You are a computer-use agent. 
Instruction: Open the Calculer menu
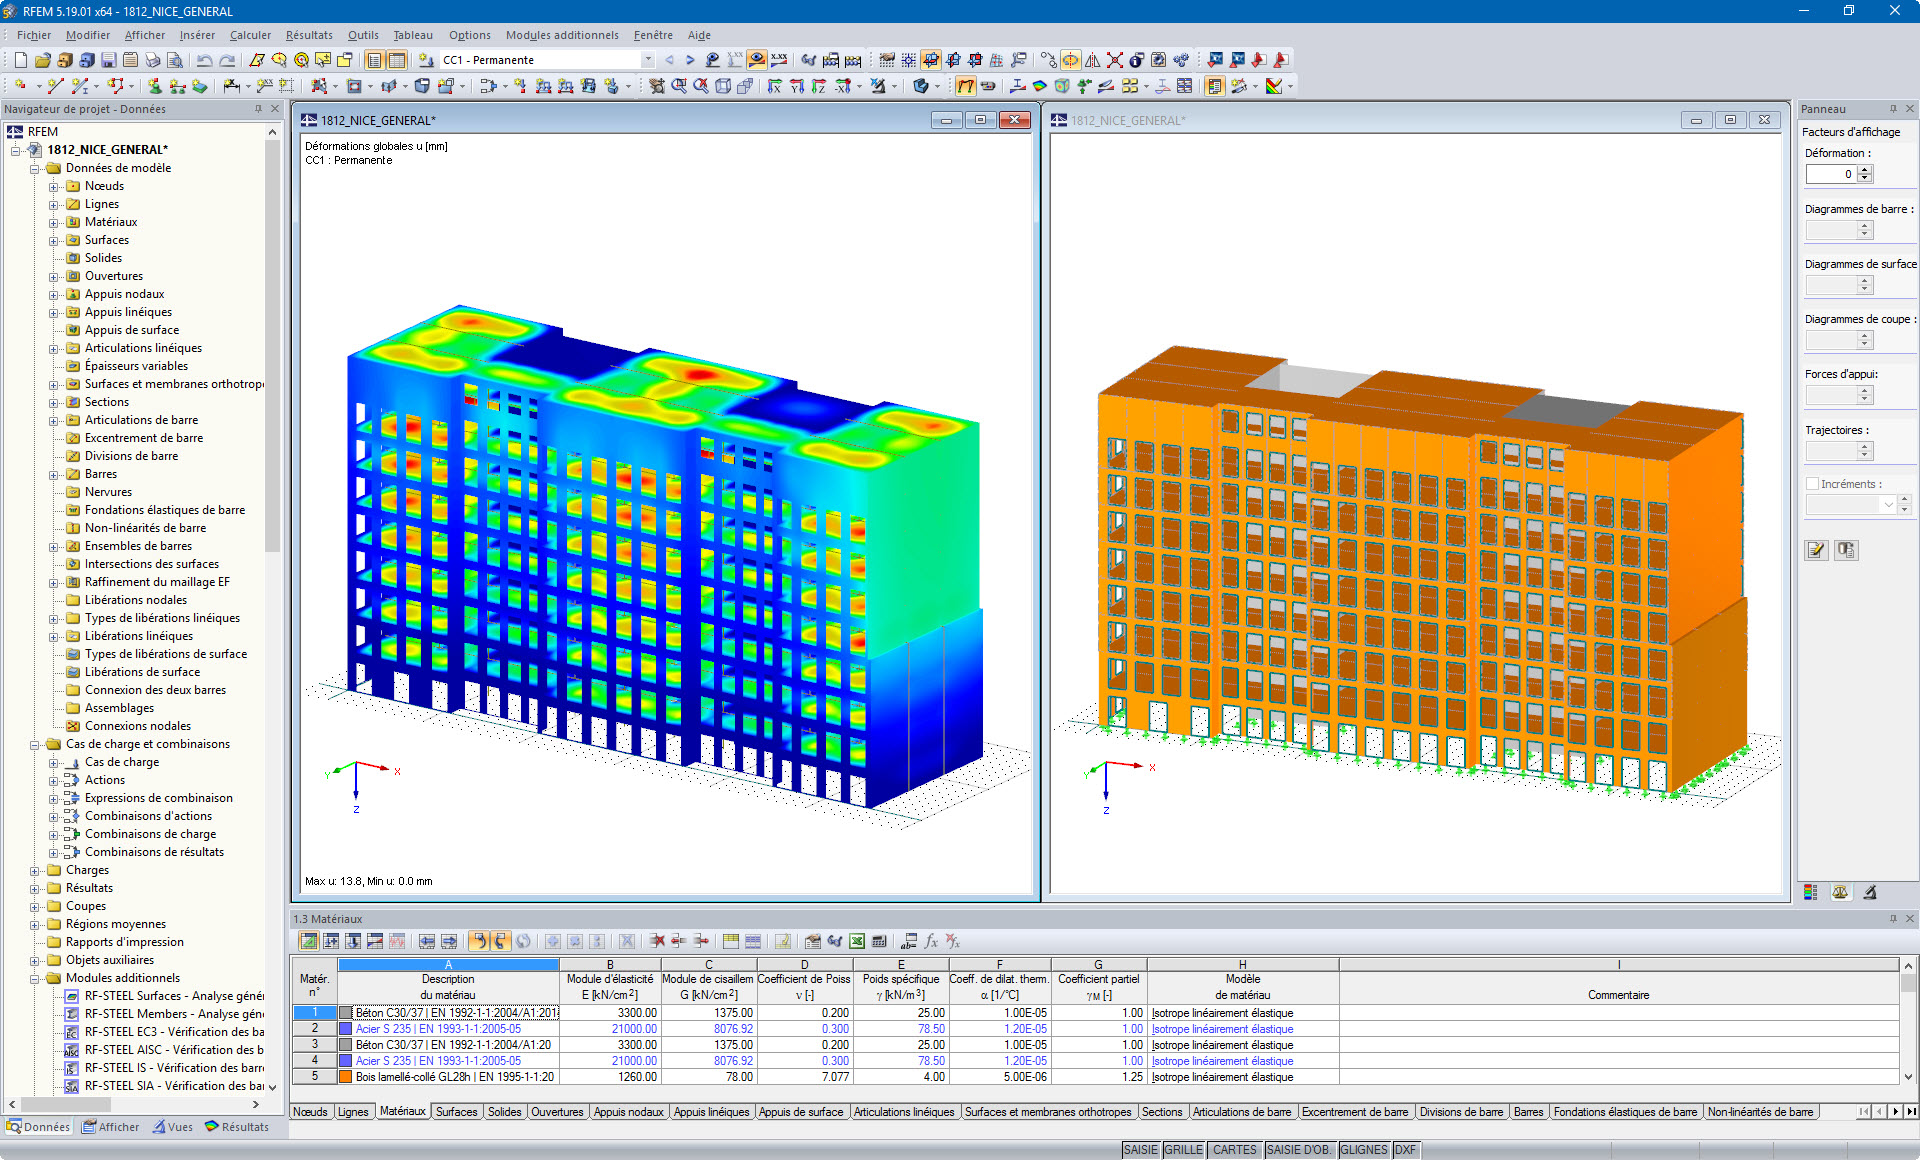[250, 35]
